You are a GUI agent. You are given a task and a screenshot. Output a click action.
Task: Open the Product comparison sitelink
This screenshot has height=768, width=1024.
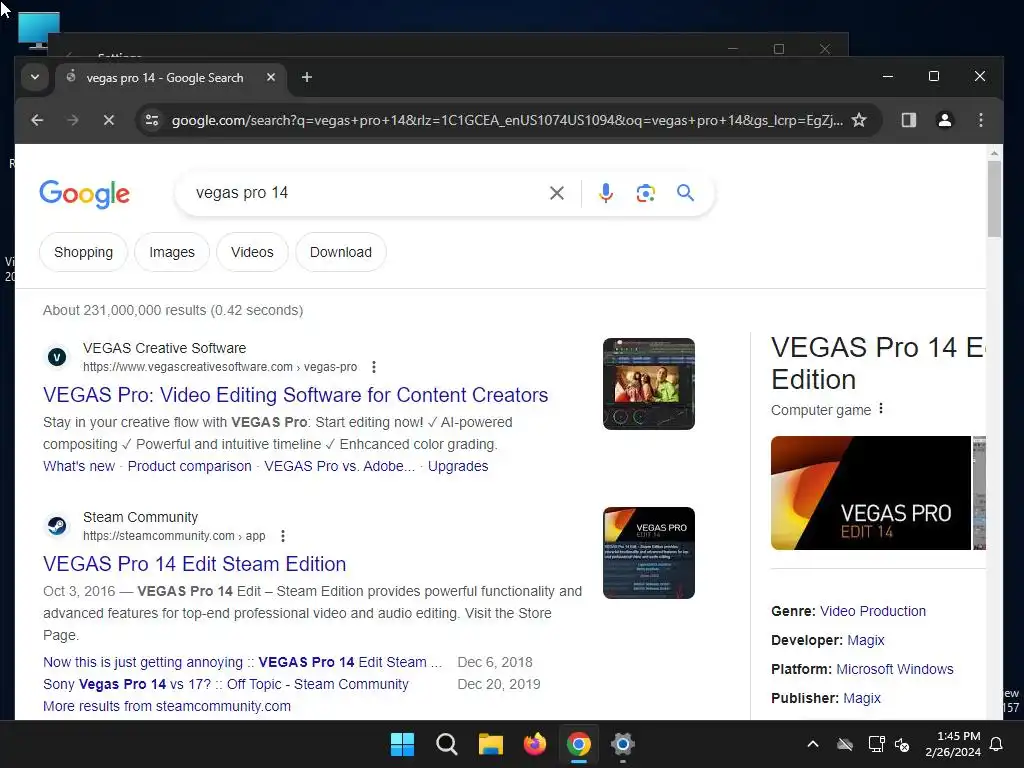(x=189, y=466)
